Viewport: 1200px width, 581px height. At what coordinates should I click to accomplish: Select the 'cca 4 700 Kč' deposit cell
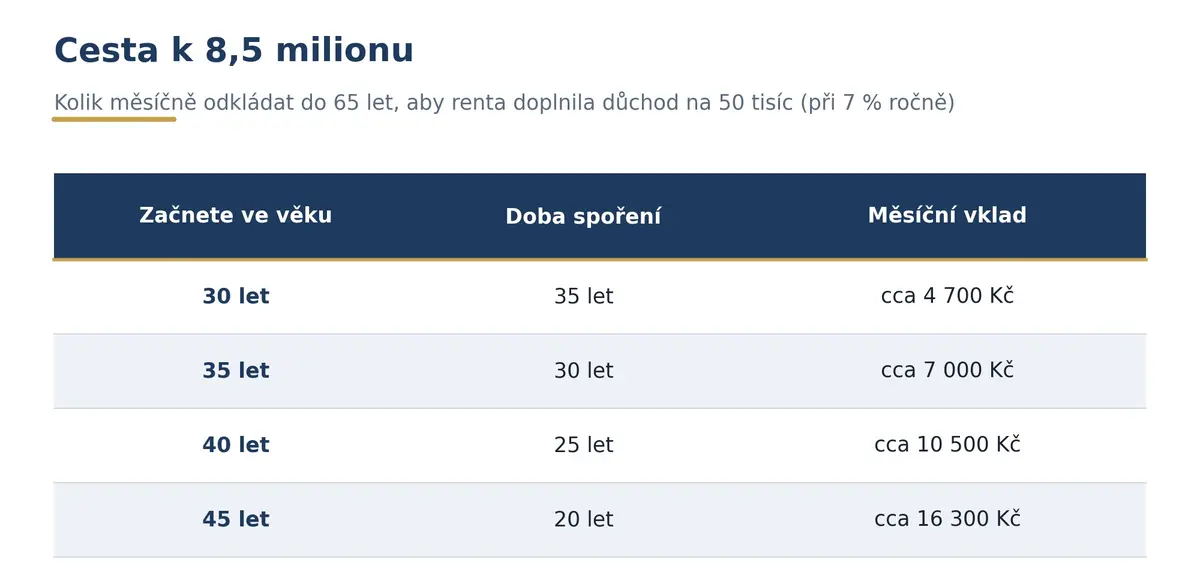coord(947,297)
